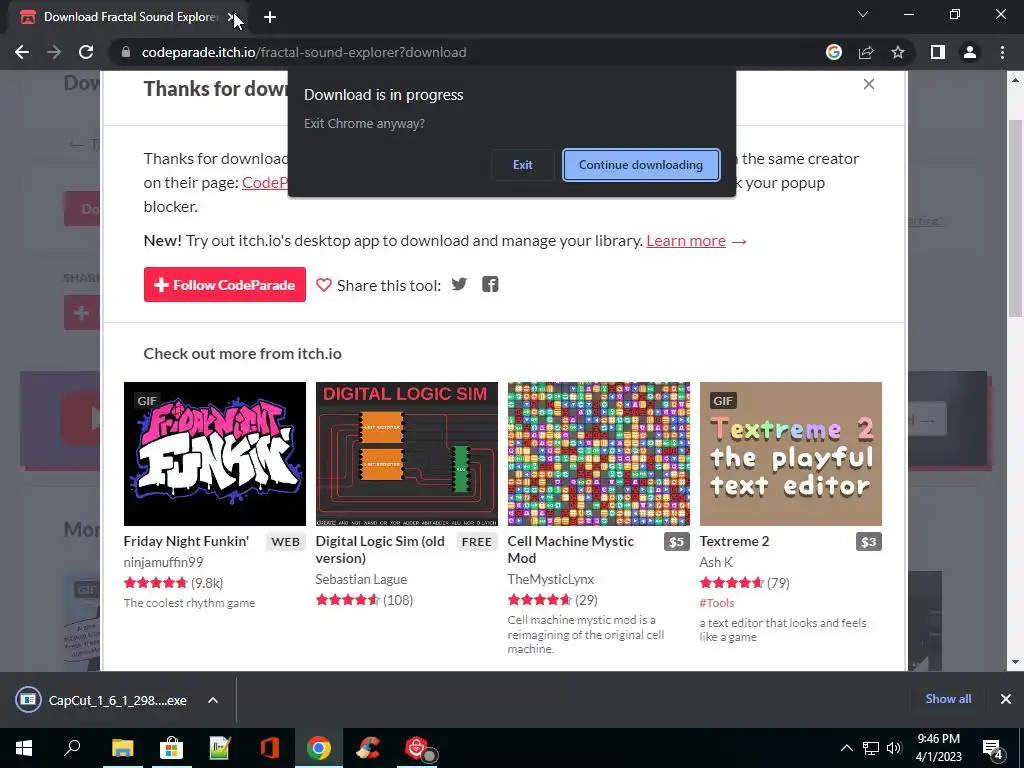Open the network icon in system tray
This screenshot has height=768, width=1024.
871,748
